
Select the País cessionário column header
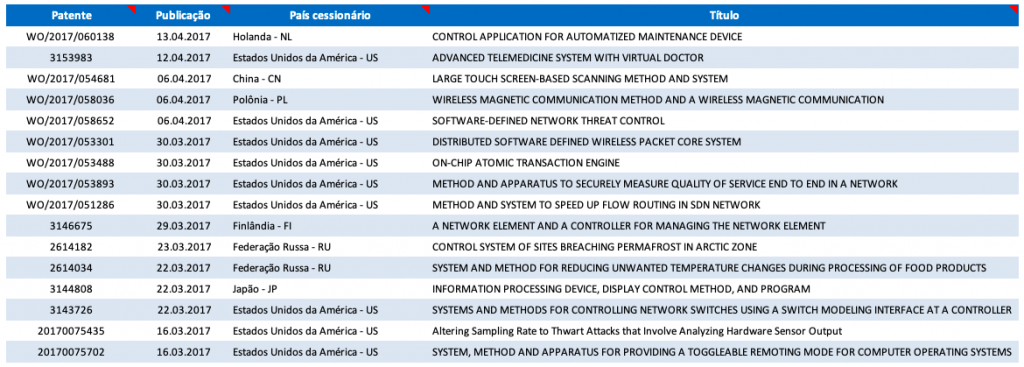330,15
